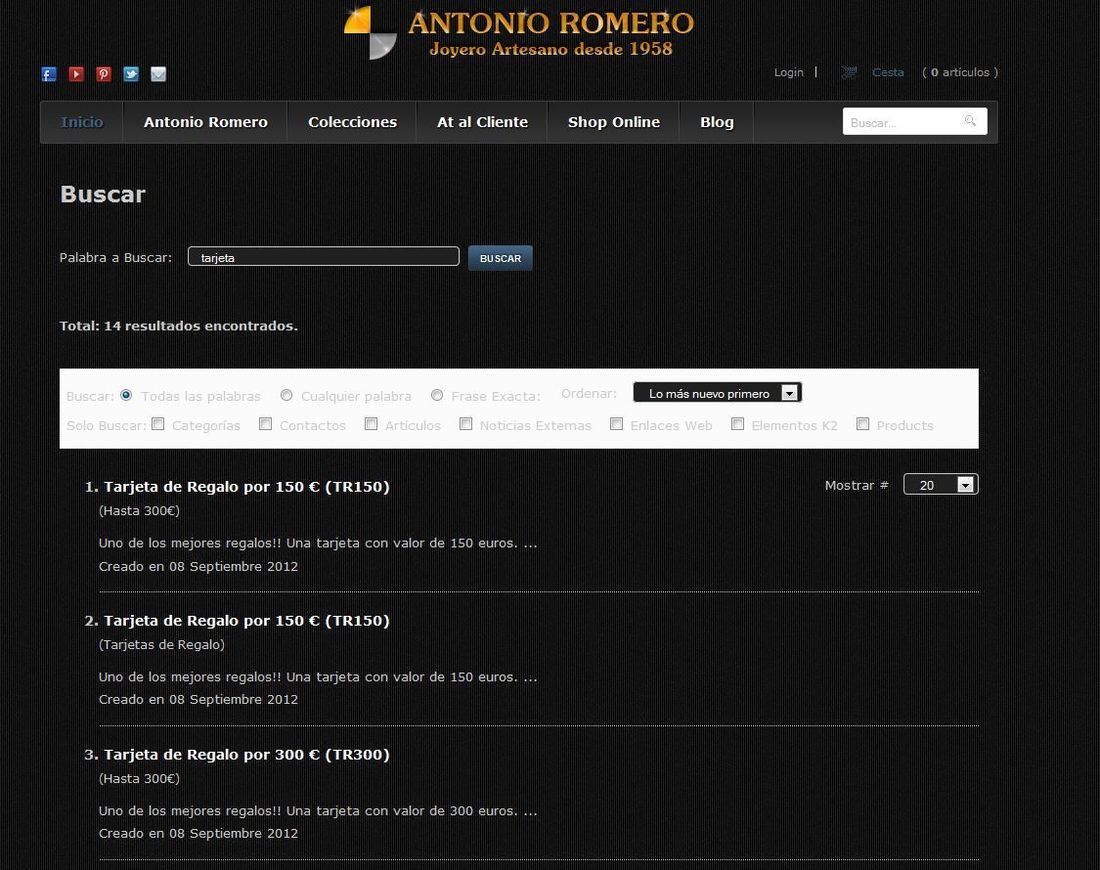1100x870 pixels.
Task: Click the magnifier icon in search box
Action: coord(970,121)
